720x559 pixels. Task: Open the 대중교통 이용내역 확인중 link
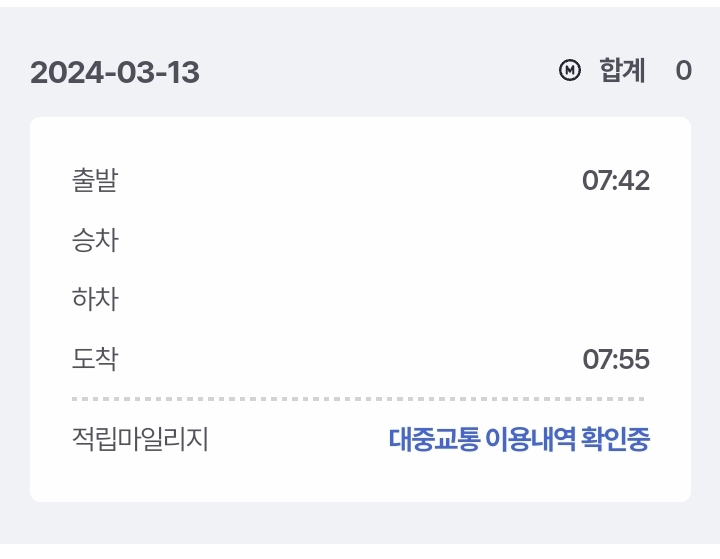(x=519, y=439)
